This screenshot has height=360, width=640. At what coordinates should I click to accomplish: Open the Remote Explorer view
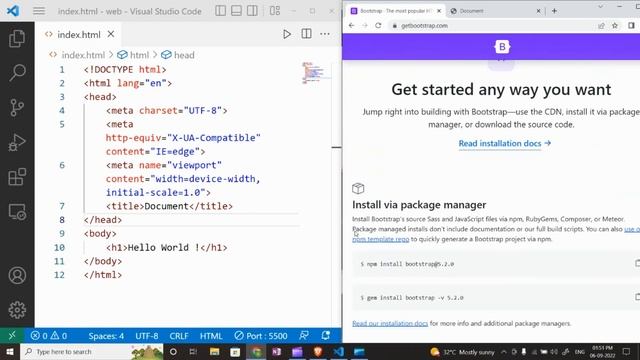click(x=17, y=212)
